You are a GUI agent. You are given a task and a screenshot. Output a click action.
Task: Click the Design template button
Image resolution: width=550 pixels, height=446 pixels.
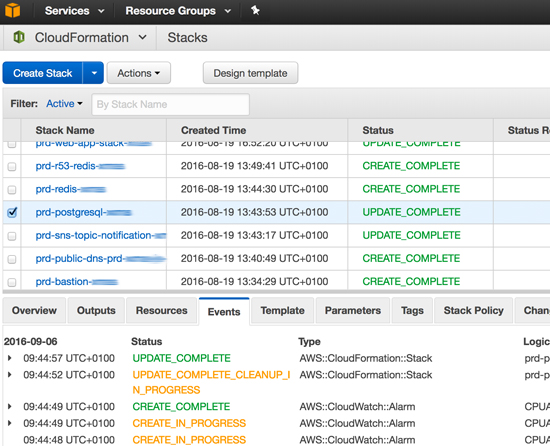coord(250,73)
